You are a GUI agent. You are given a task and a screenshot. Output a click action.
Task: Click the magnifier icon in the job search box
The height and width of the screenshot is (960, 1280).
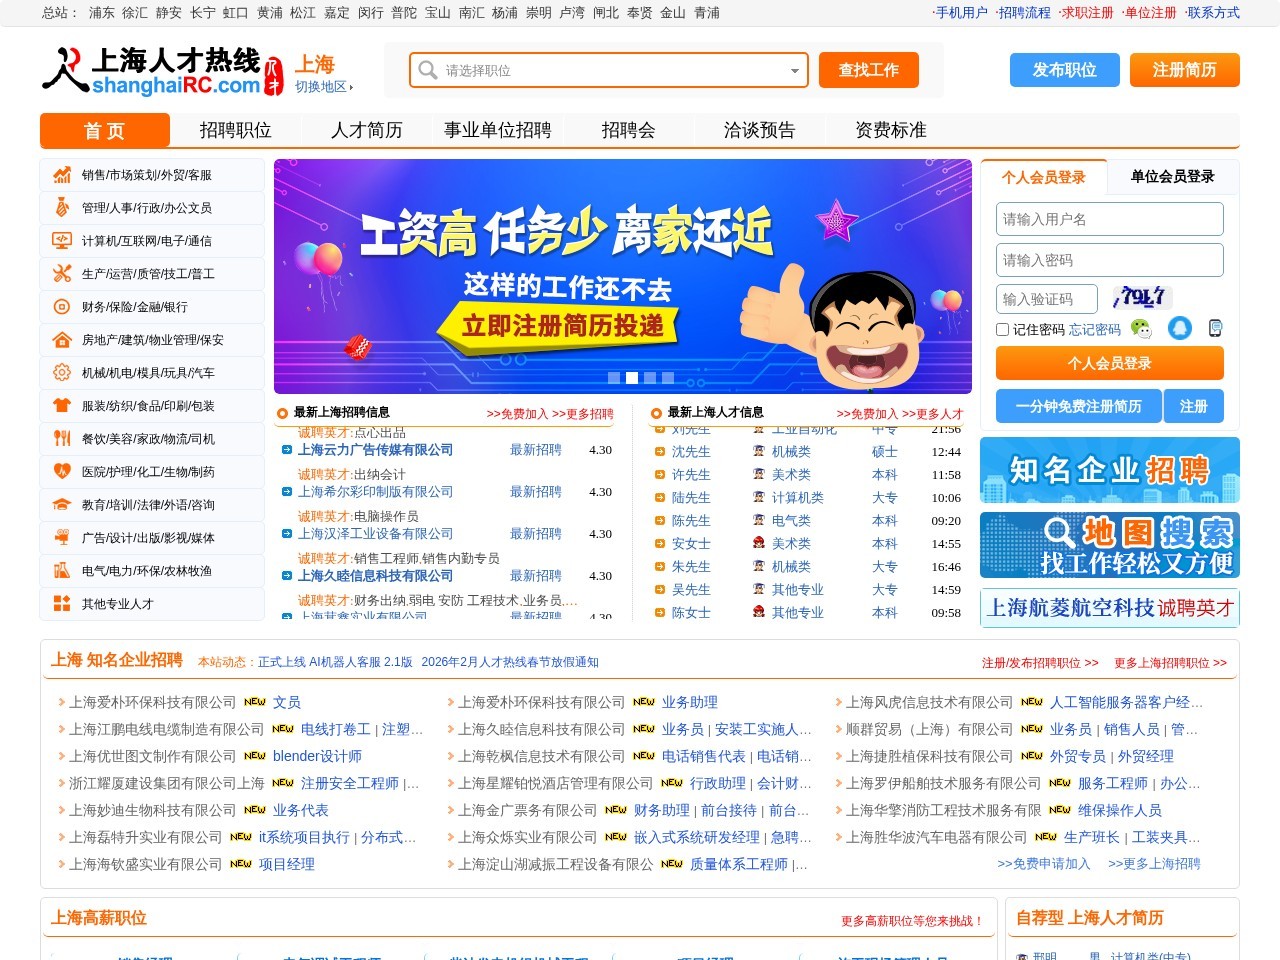point(428,70)
